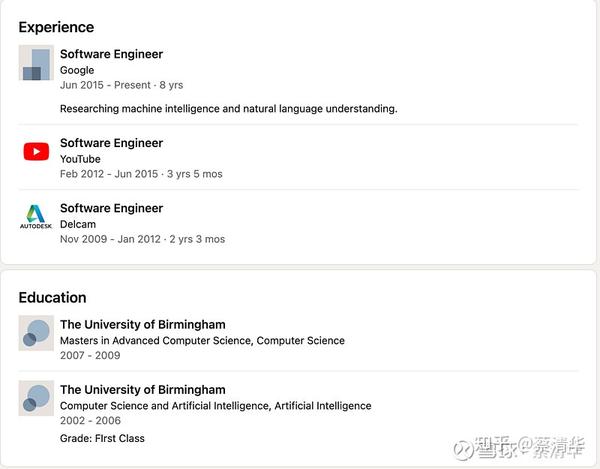This screenshot has height=469, width=600.
Task: Select the Researching machine intelligence description text
Action: (229, 109)
